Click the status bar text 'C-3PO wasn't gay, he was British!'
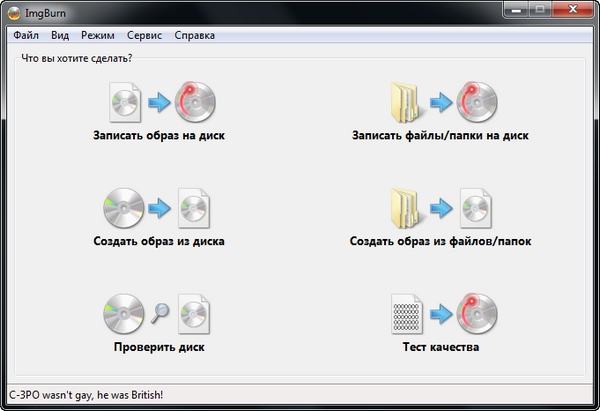This screenshot has width=600, height=411. (86, 395)
